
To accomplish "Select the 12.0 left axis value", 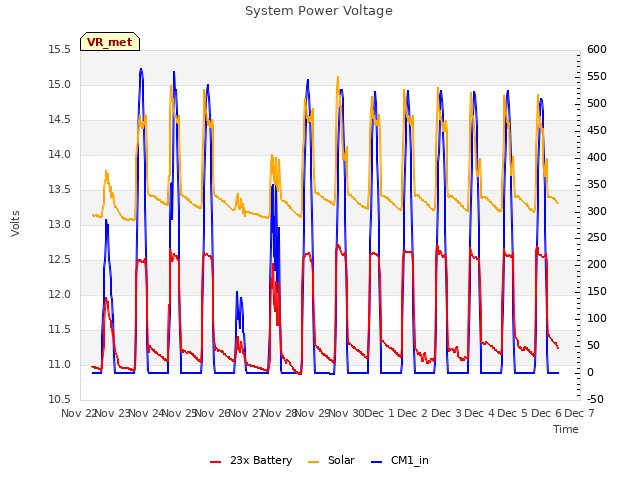I will (60, 295).
